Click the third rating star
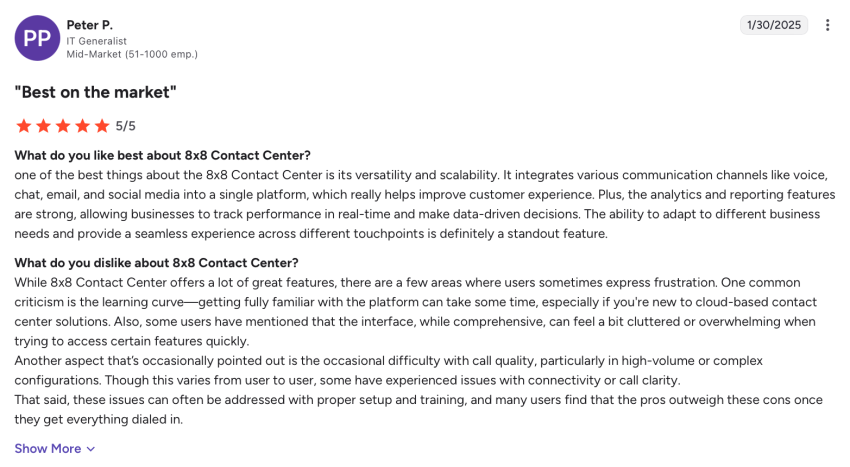 [63, 126]
